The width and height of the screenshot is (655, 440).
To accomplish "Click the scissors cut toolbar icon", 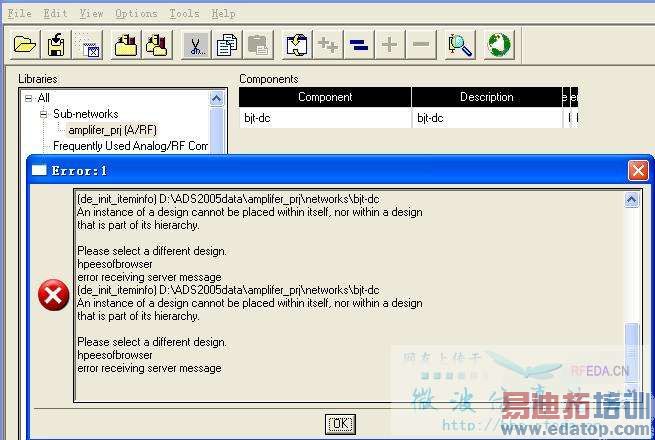I will (195, 44).
